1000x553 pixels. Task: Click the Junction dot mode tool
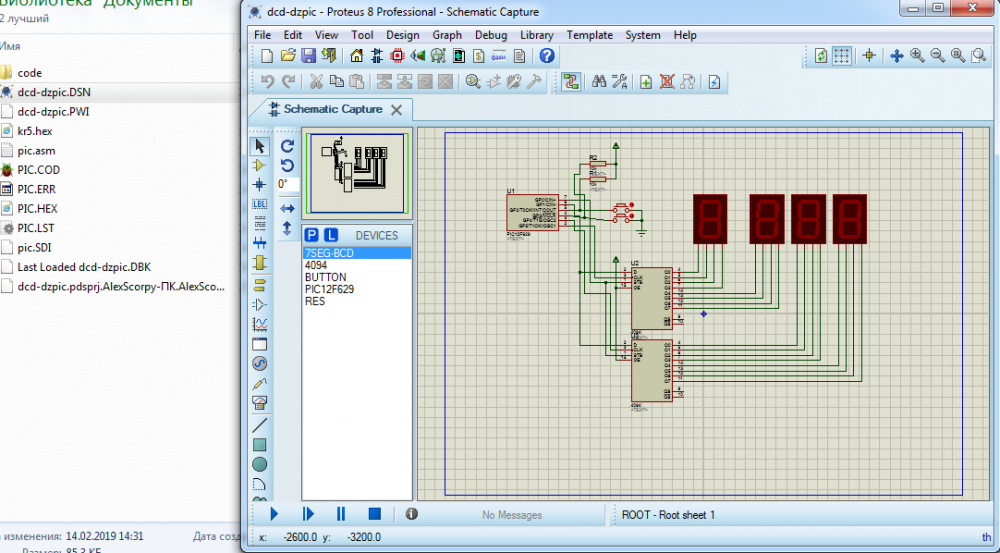(x=260, y=185)
